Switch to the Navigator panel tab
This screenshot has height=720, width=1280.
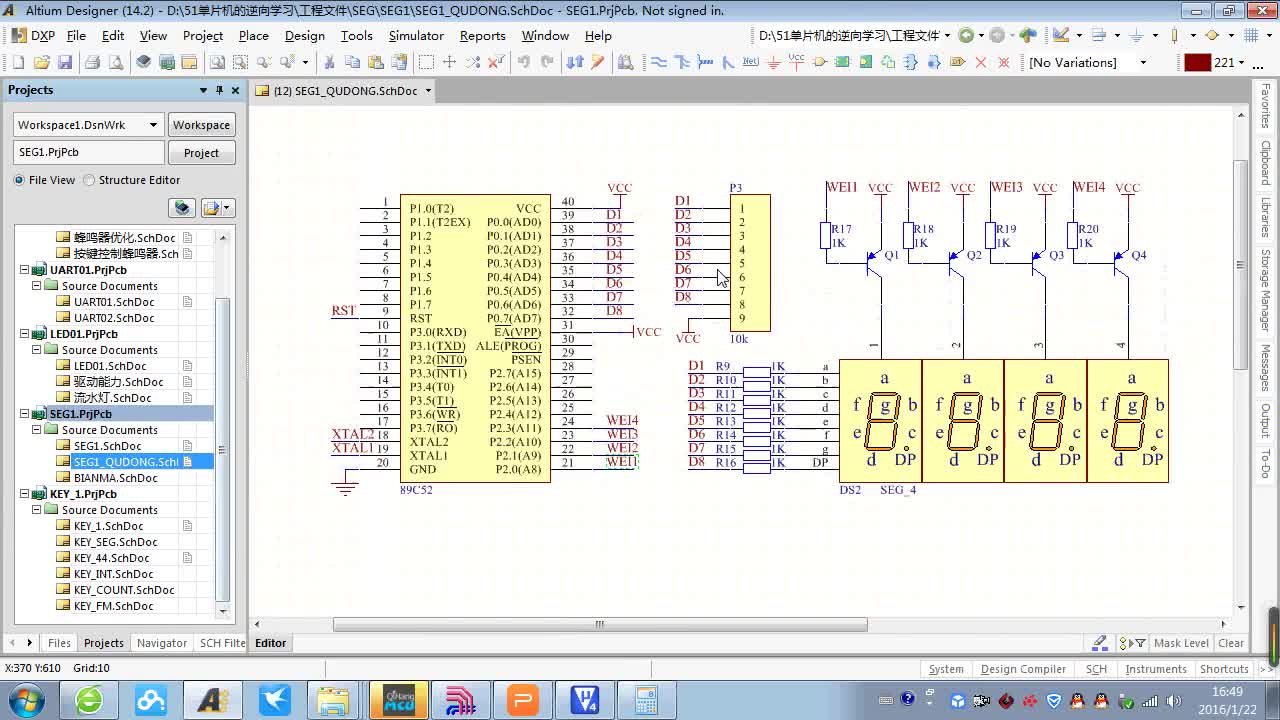click(x=161, y=643)
